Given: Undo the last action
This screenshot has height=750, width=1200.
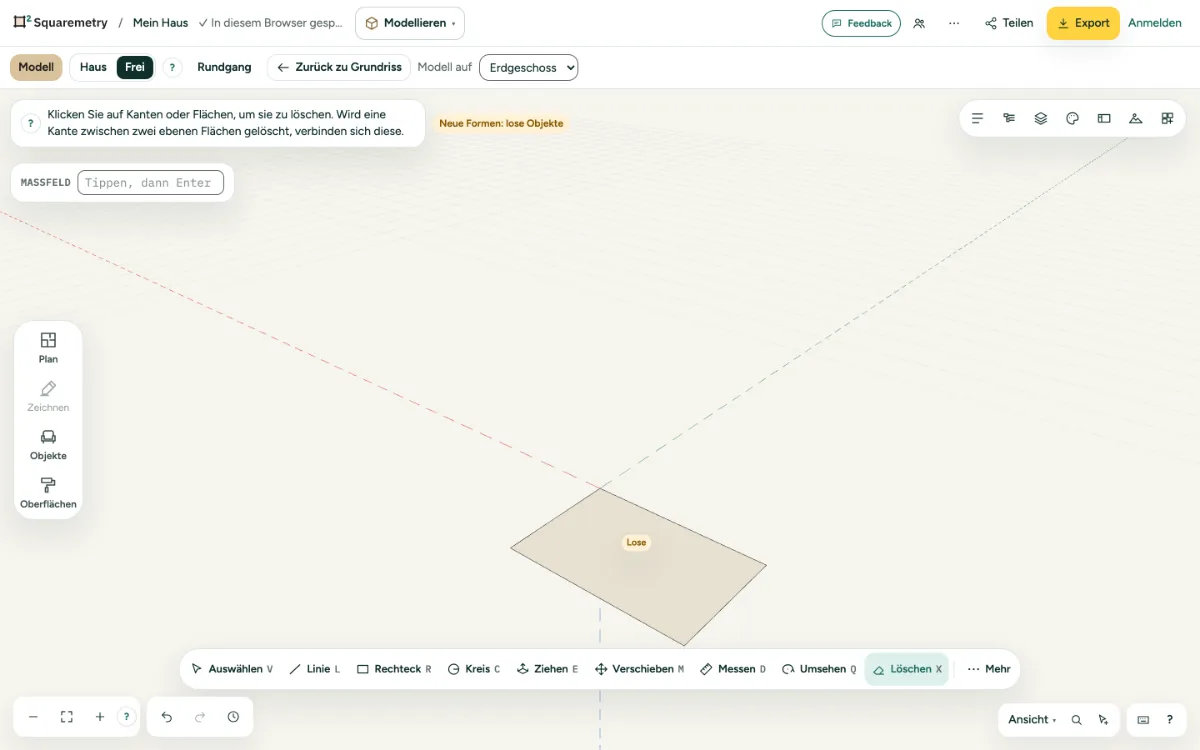Looking at the screenshot, I should coord(167,717).
